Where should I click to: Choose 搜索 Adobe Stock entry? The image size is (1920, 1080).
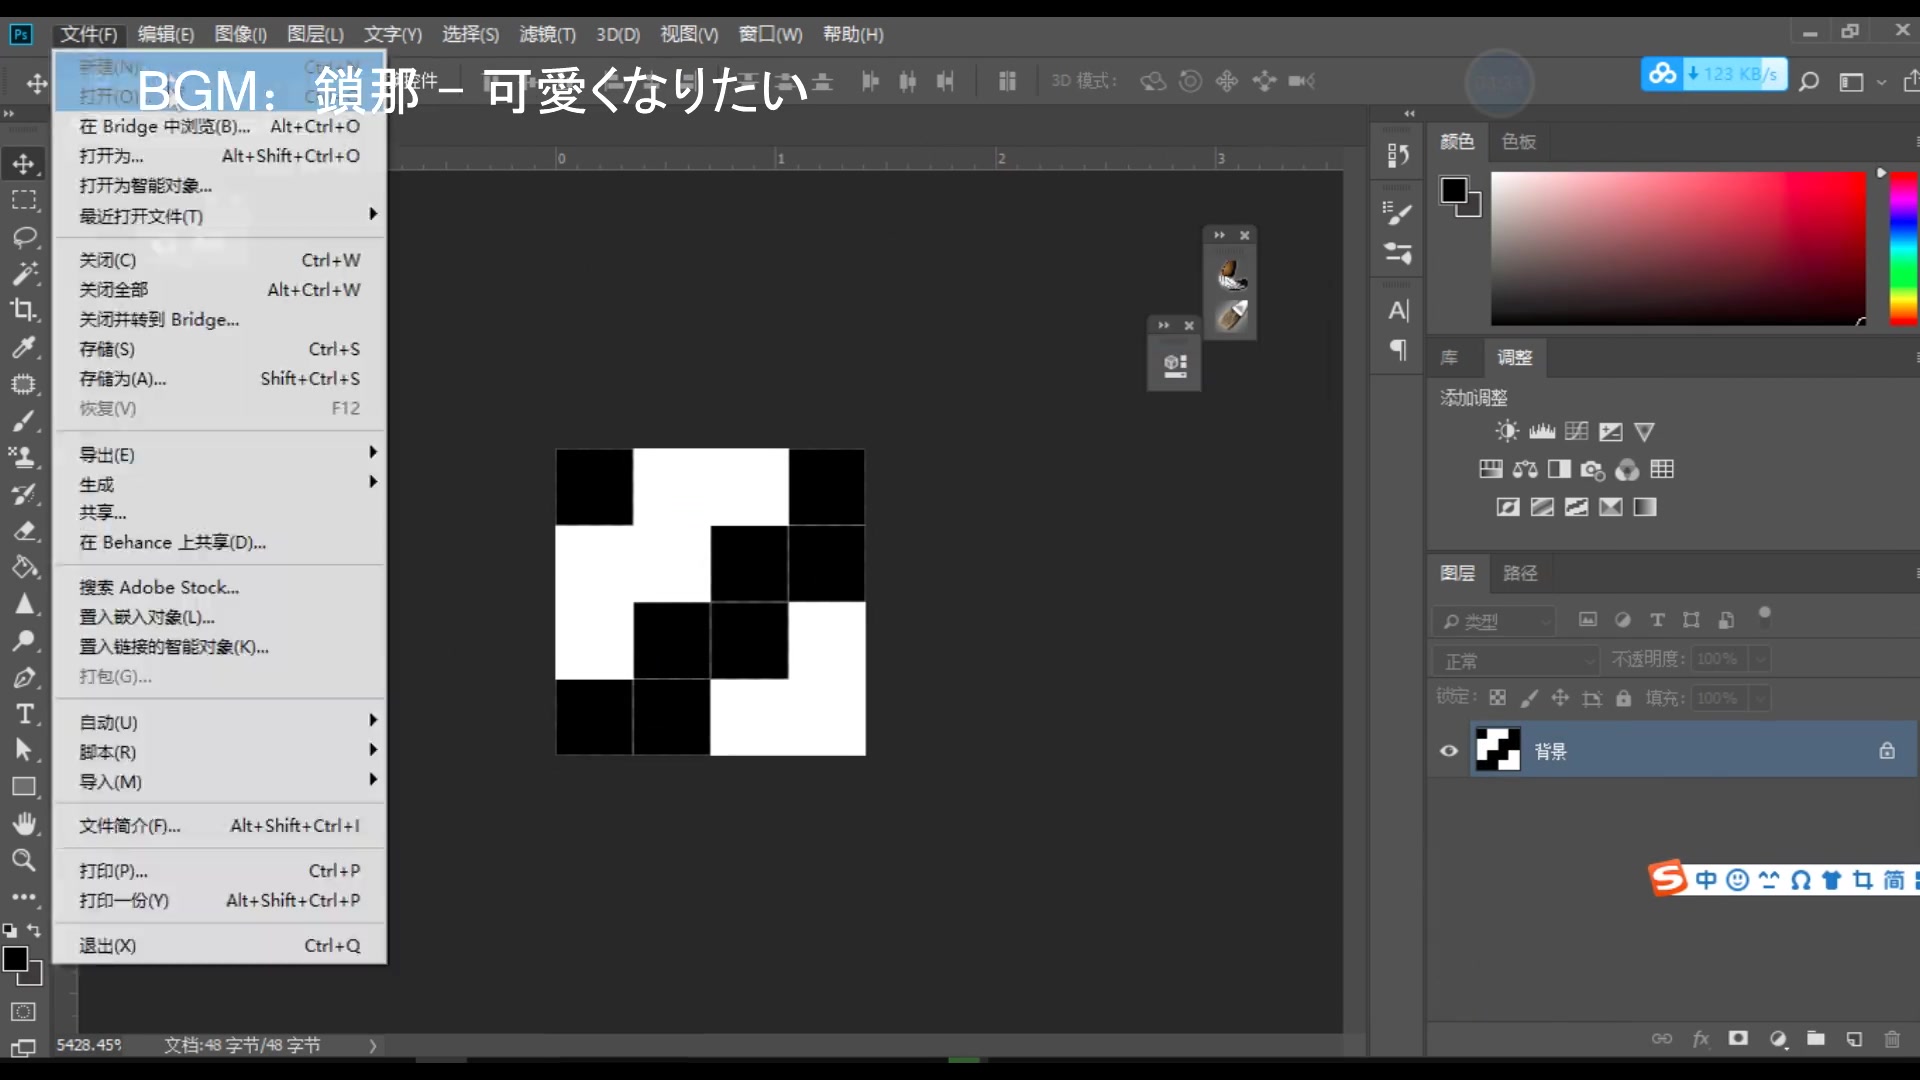pos(218,587)
